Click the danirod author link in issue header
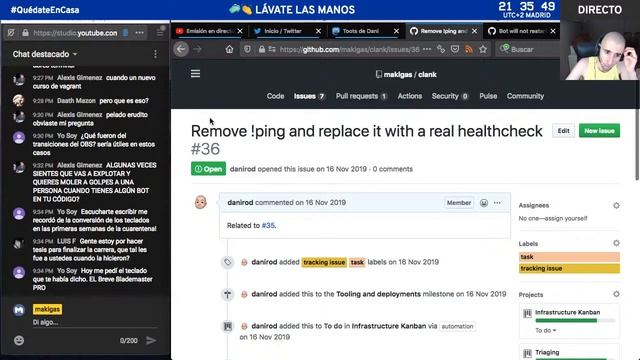640x360 pixels. (242, 169)
